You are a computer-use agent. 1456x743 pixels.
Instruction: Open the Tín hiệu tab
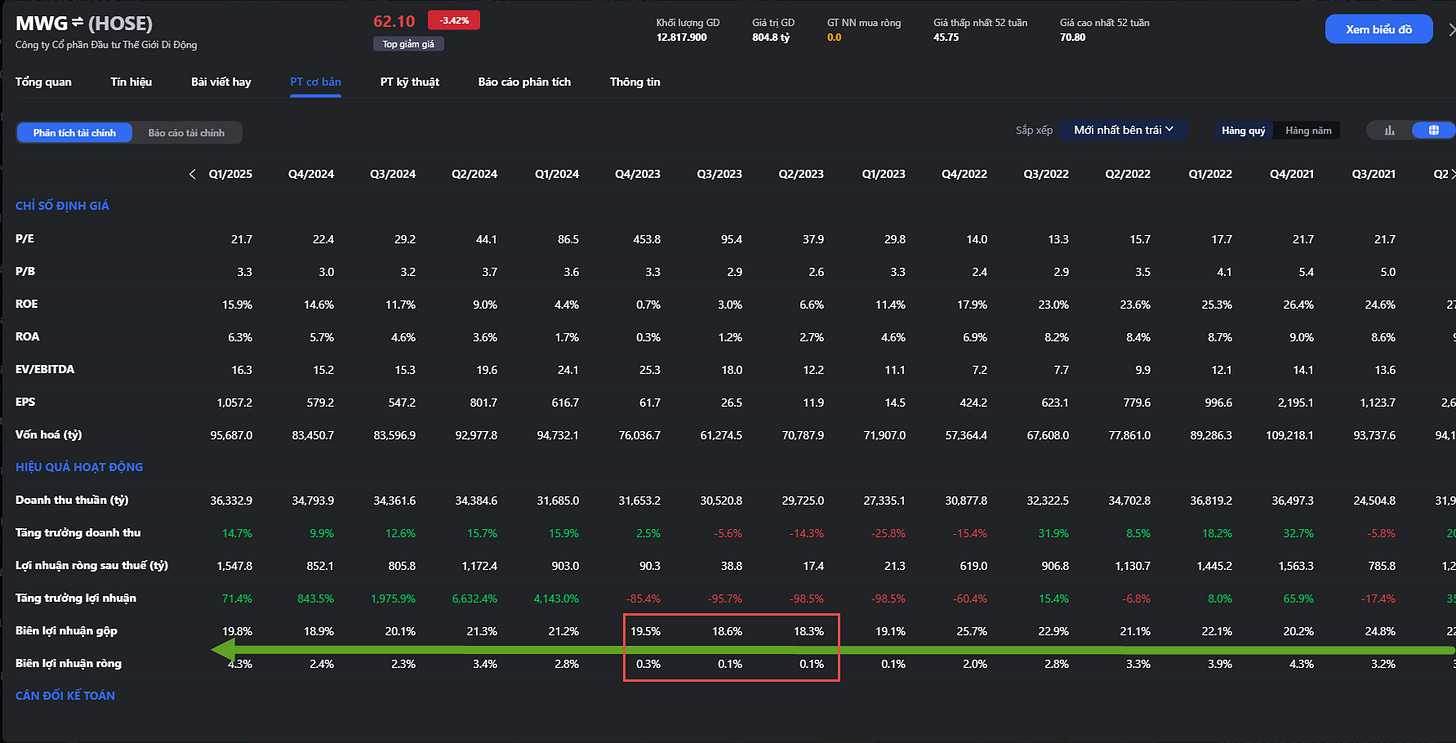(x=131, y=82)
